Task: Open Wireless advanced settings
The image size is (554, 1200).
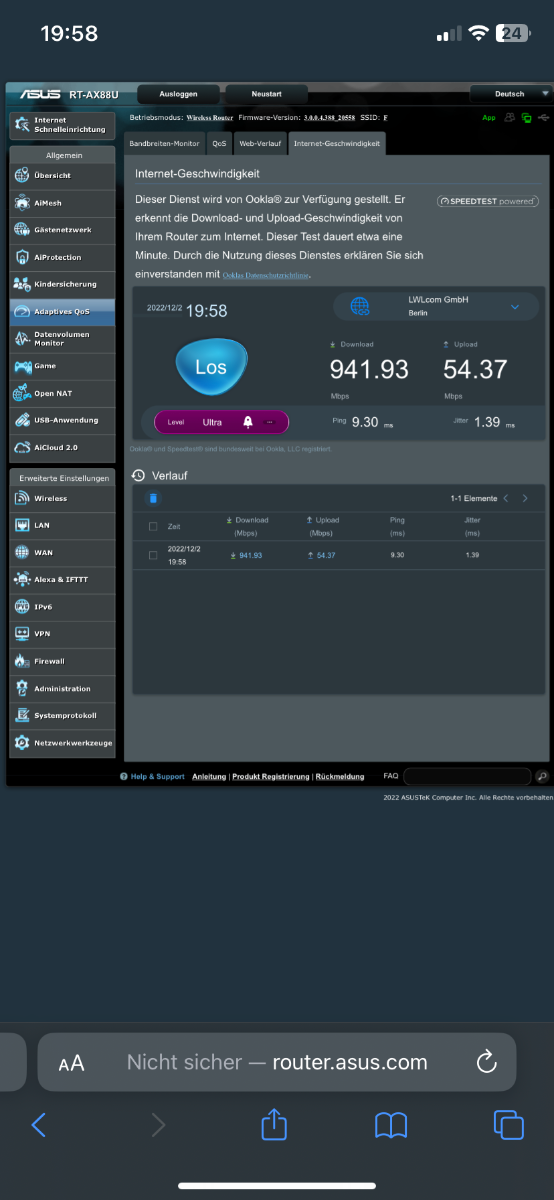Action: click(61, 498)
